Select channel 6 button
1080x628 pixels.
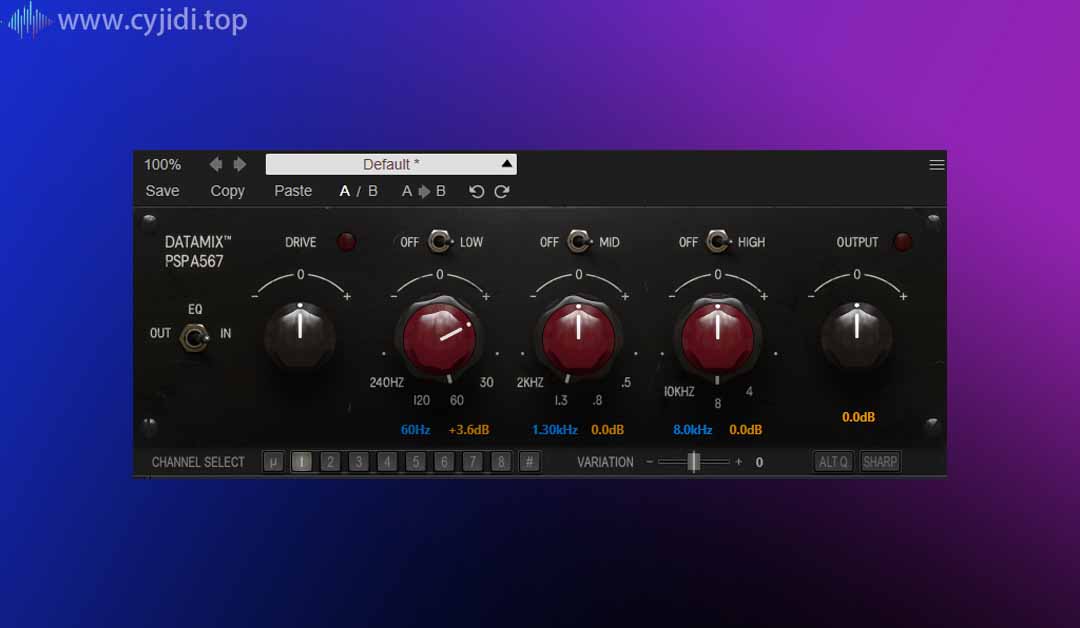point(444,462)
